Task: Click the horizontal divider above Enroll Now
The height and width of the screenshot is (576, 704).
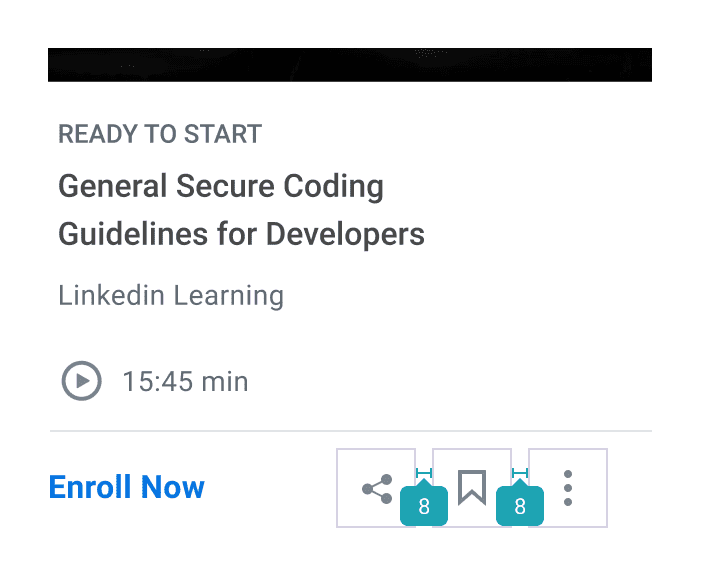Action: [x=350, y=431]
